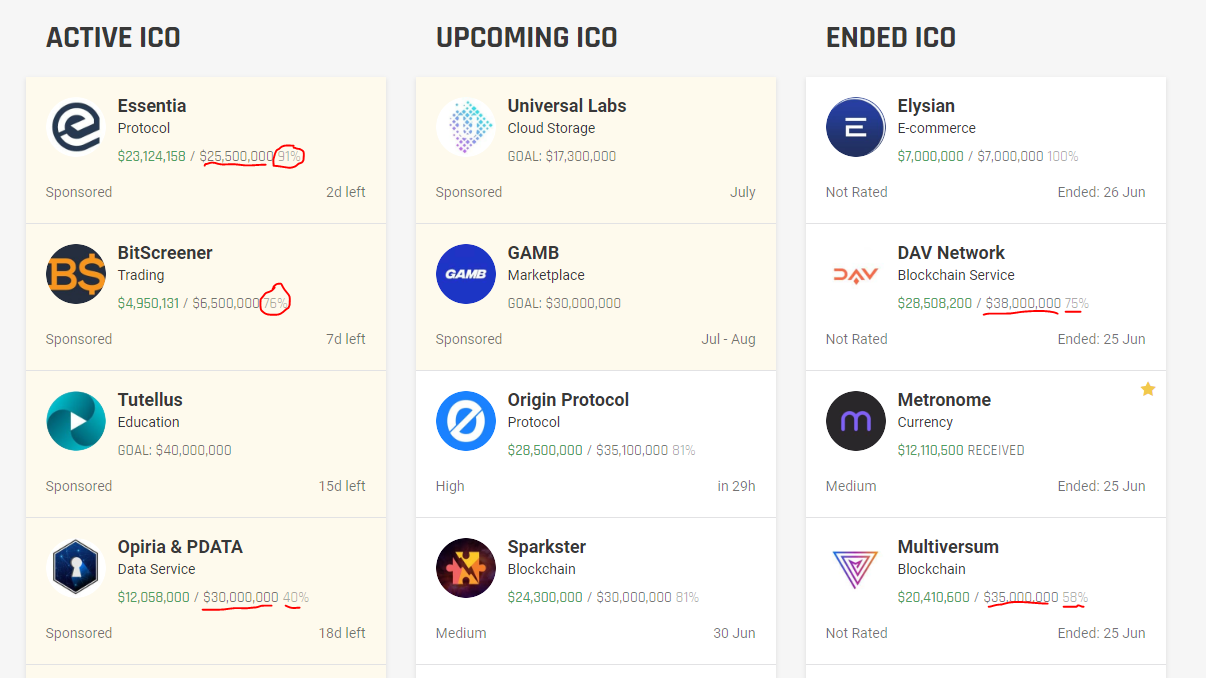Click the Sparkster puzzle logo
The width and height of the screenshot is (1206, 678).
[x=466, y=568]
